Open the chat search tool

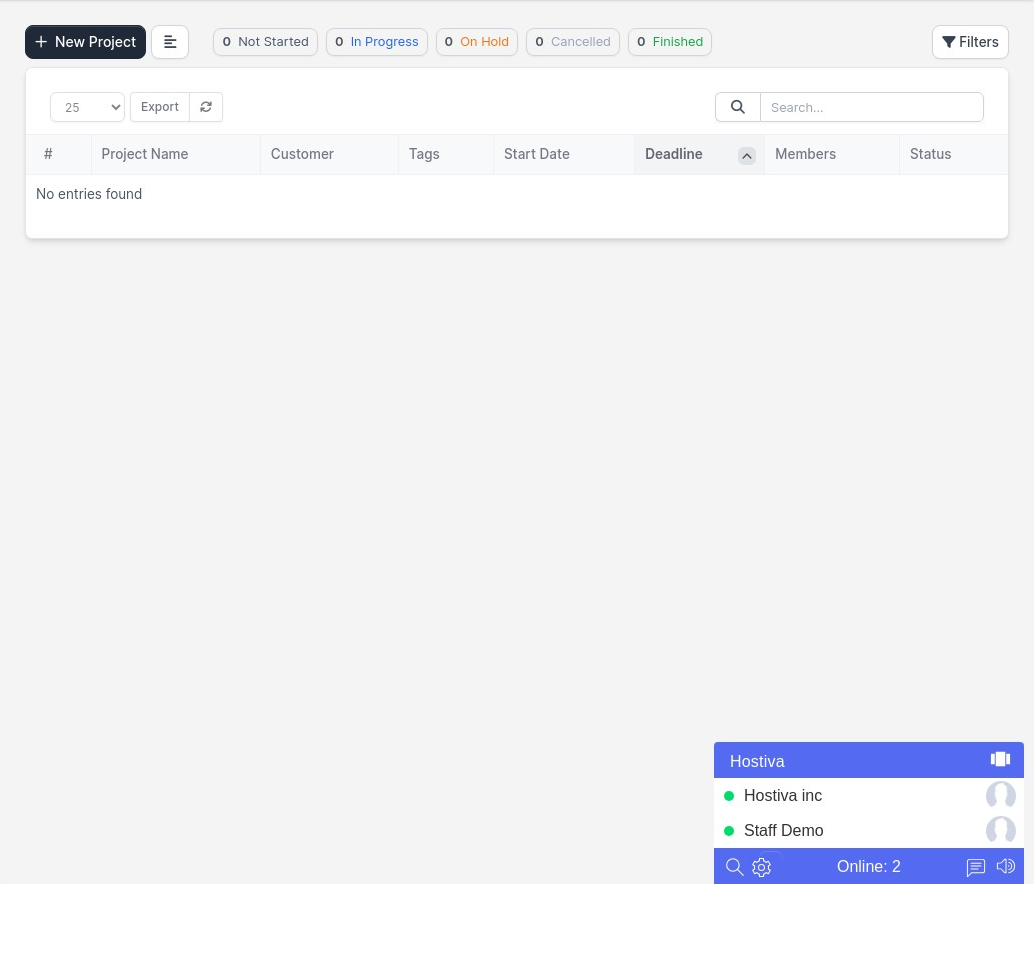point(735,867)
